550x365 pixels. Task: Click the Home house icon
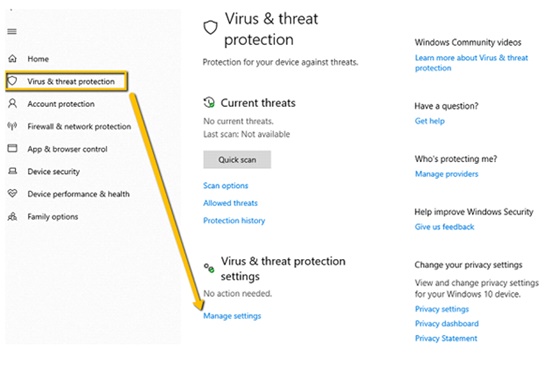pos(12,59)
